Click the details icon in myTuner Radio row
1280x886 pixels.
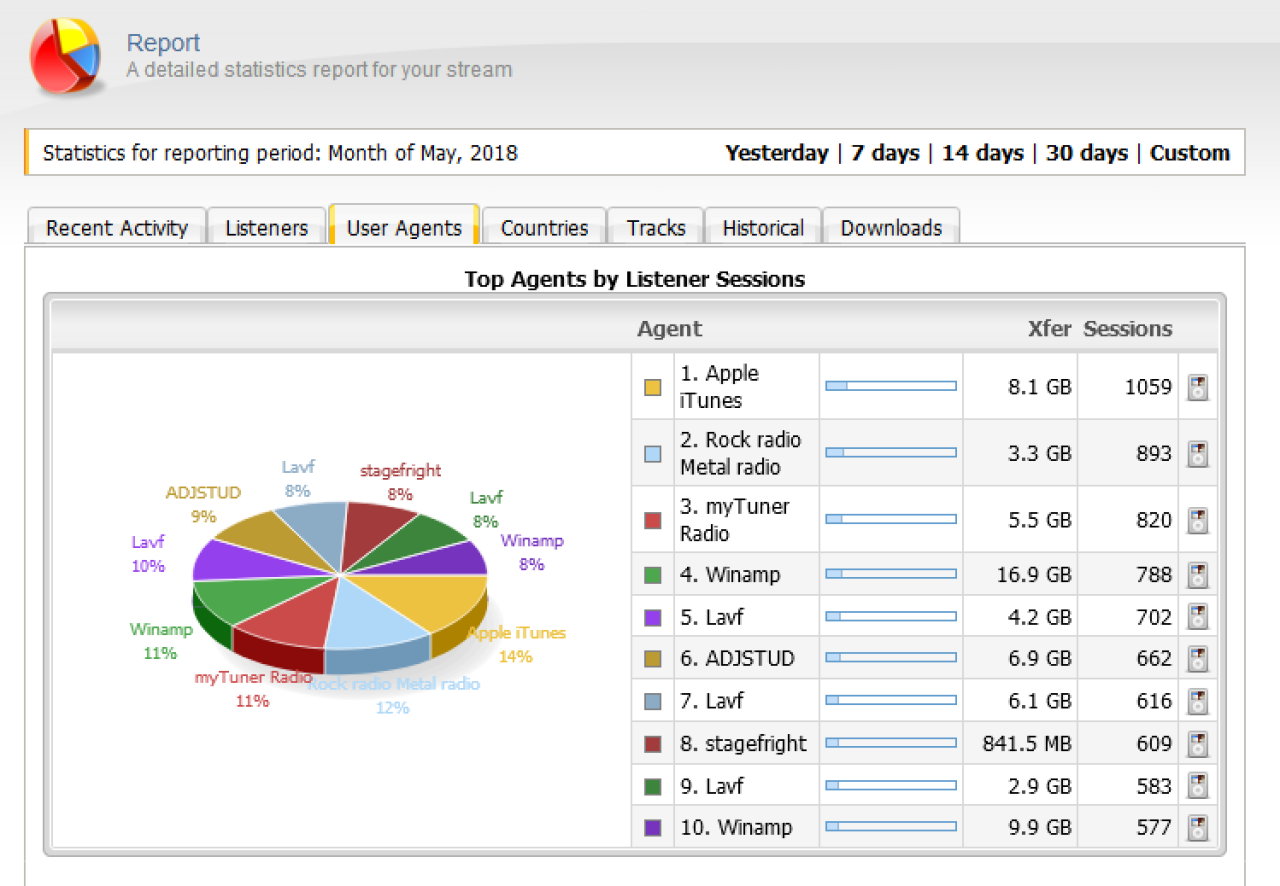[x=1197, y=521]
